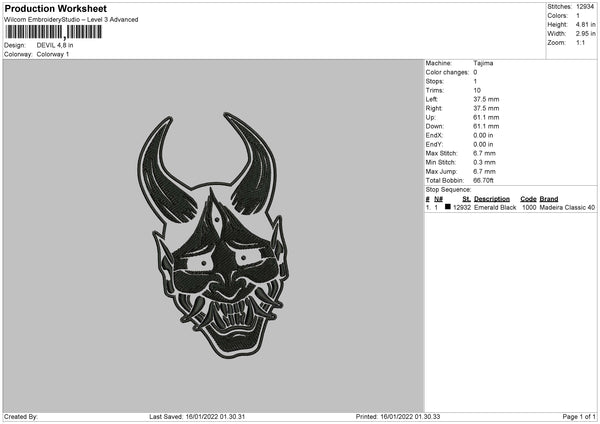The height and width of the screenshot is (424, 600).
Task: Click the Brand column header
Action: click(549, 199)
